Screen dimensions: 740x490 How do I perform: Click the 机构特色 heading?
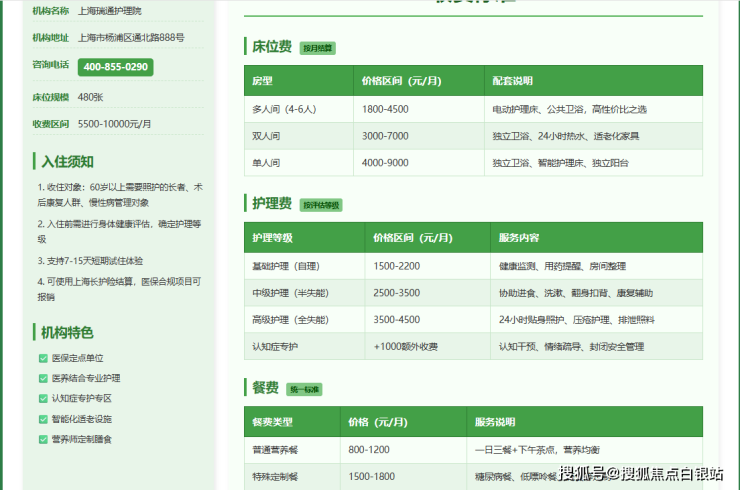coord(67,332)
